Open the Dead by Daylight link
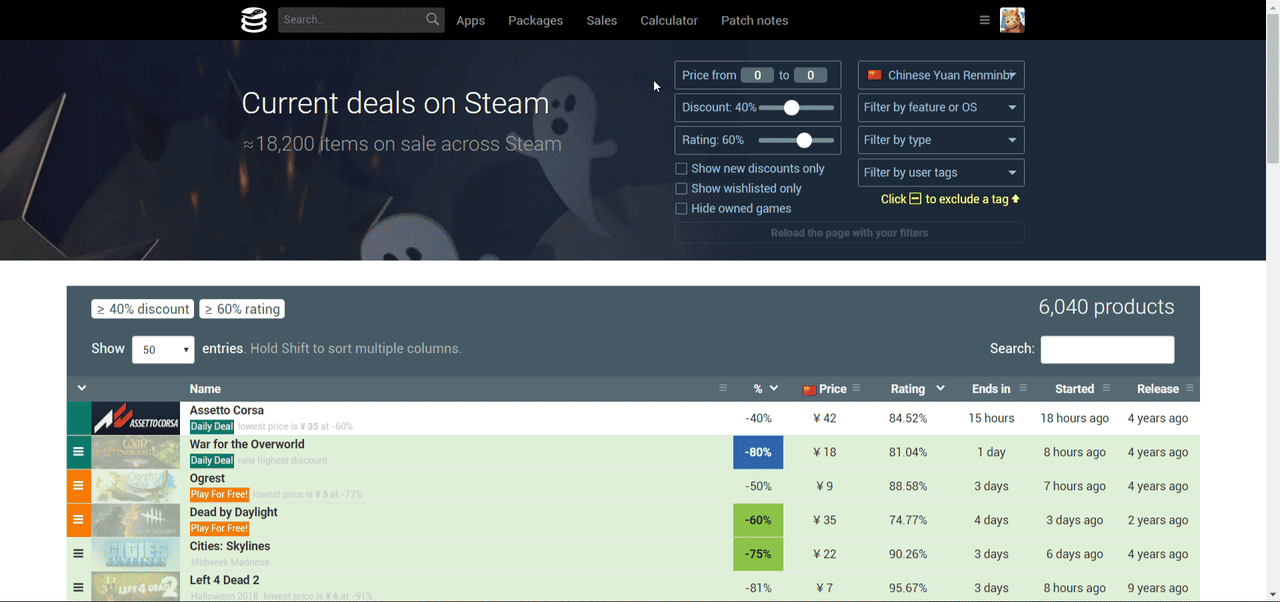Screen dimensions: 1280x602 pyautogui.click(x=234, y=512)
